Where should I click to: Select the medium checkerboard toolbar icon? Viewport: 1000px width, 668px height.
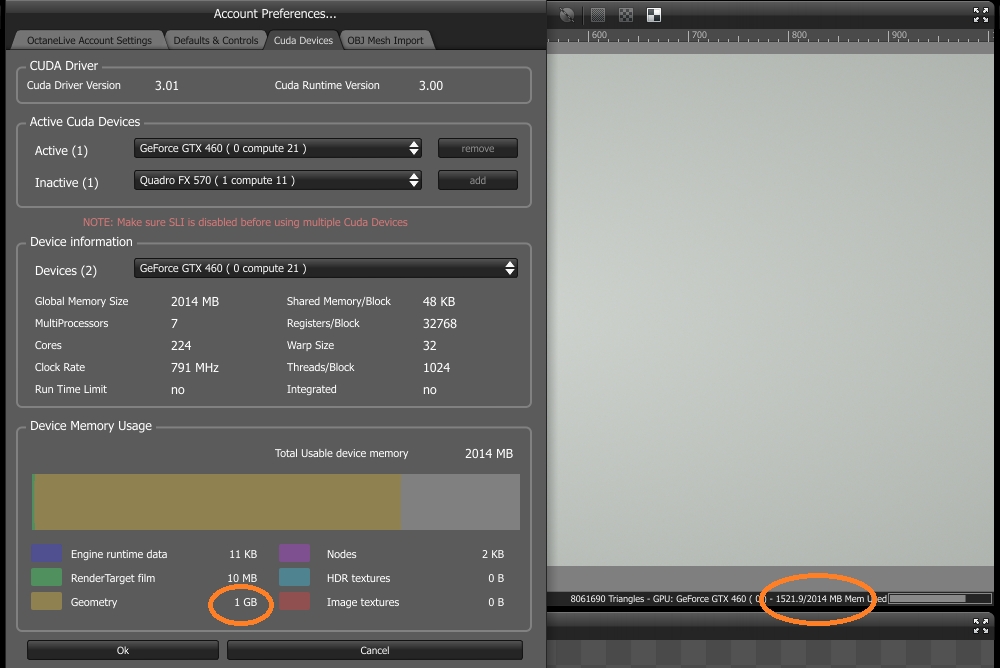tap(626, 15)
